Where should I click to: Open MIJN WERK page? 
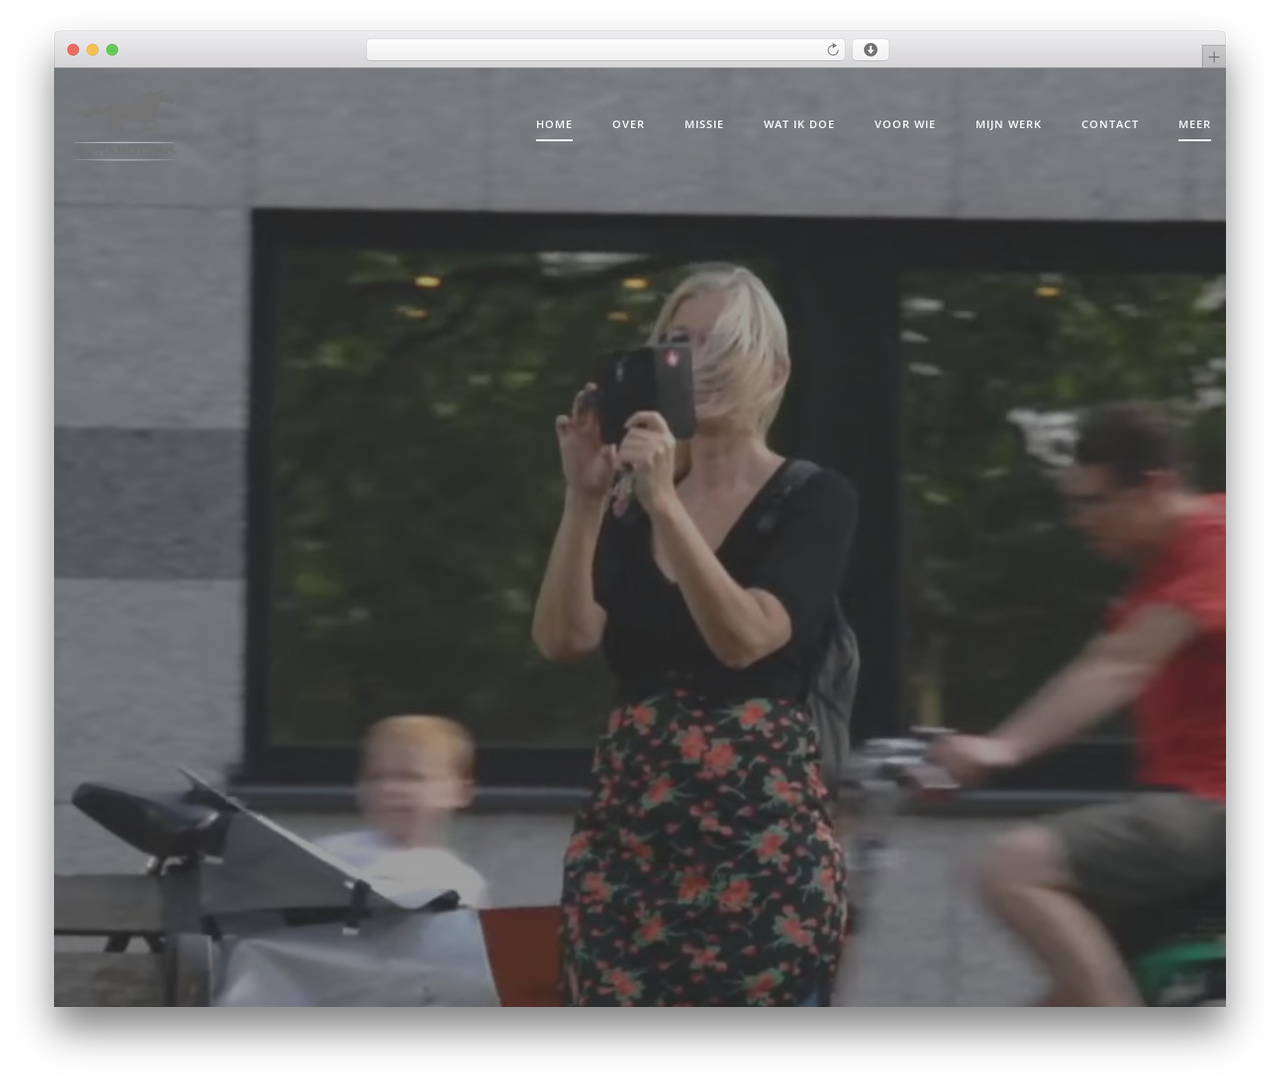1008,124
